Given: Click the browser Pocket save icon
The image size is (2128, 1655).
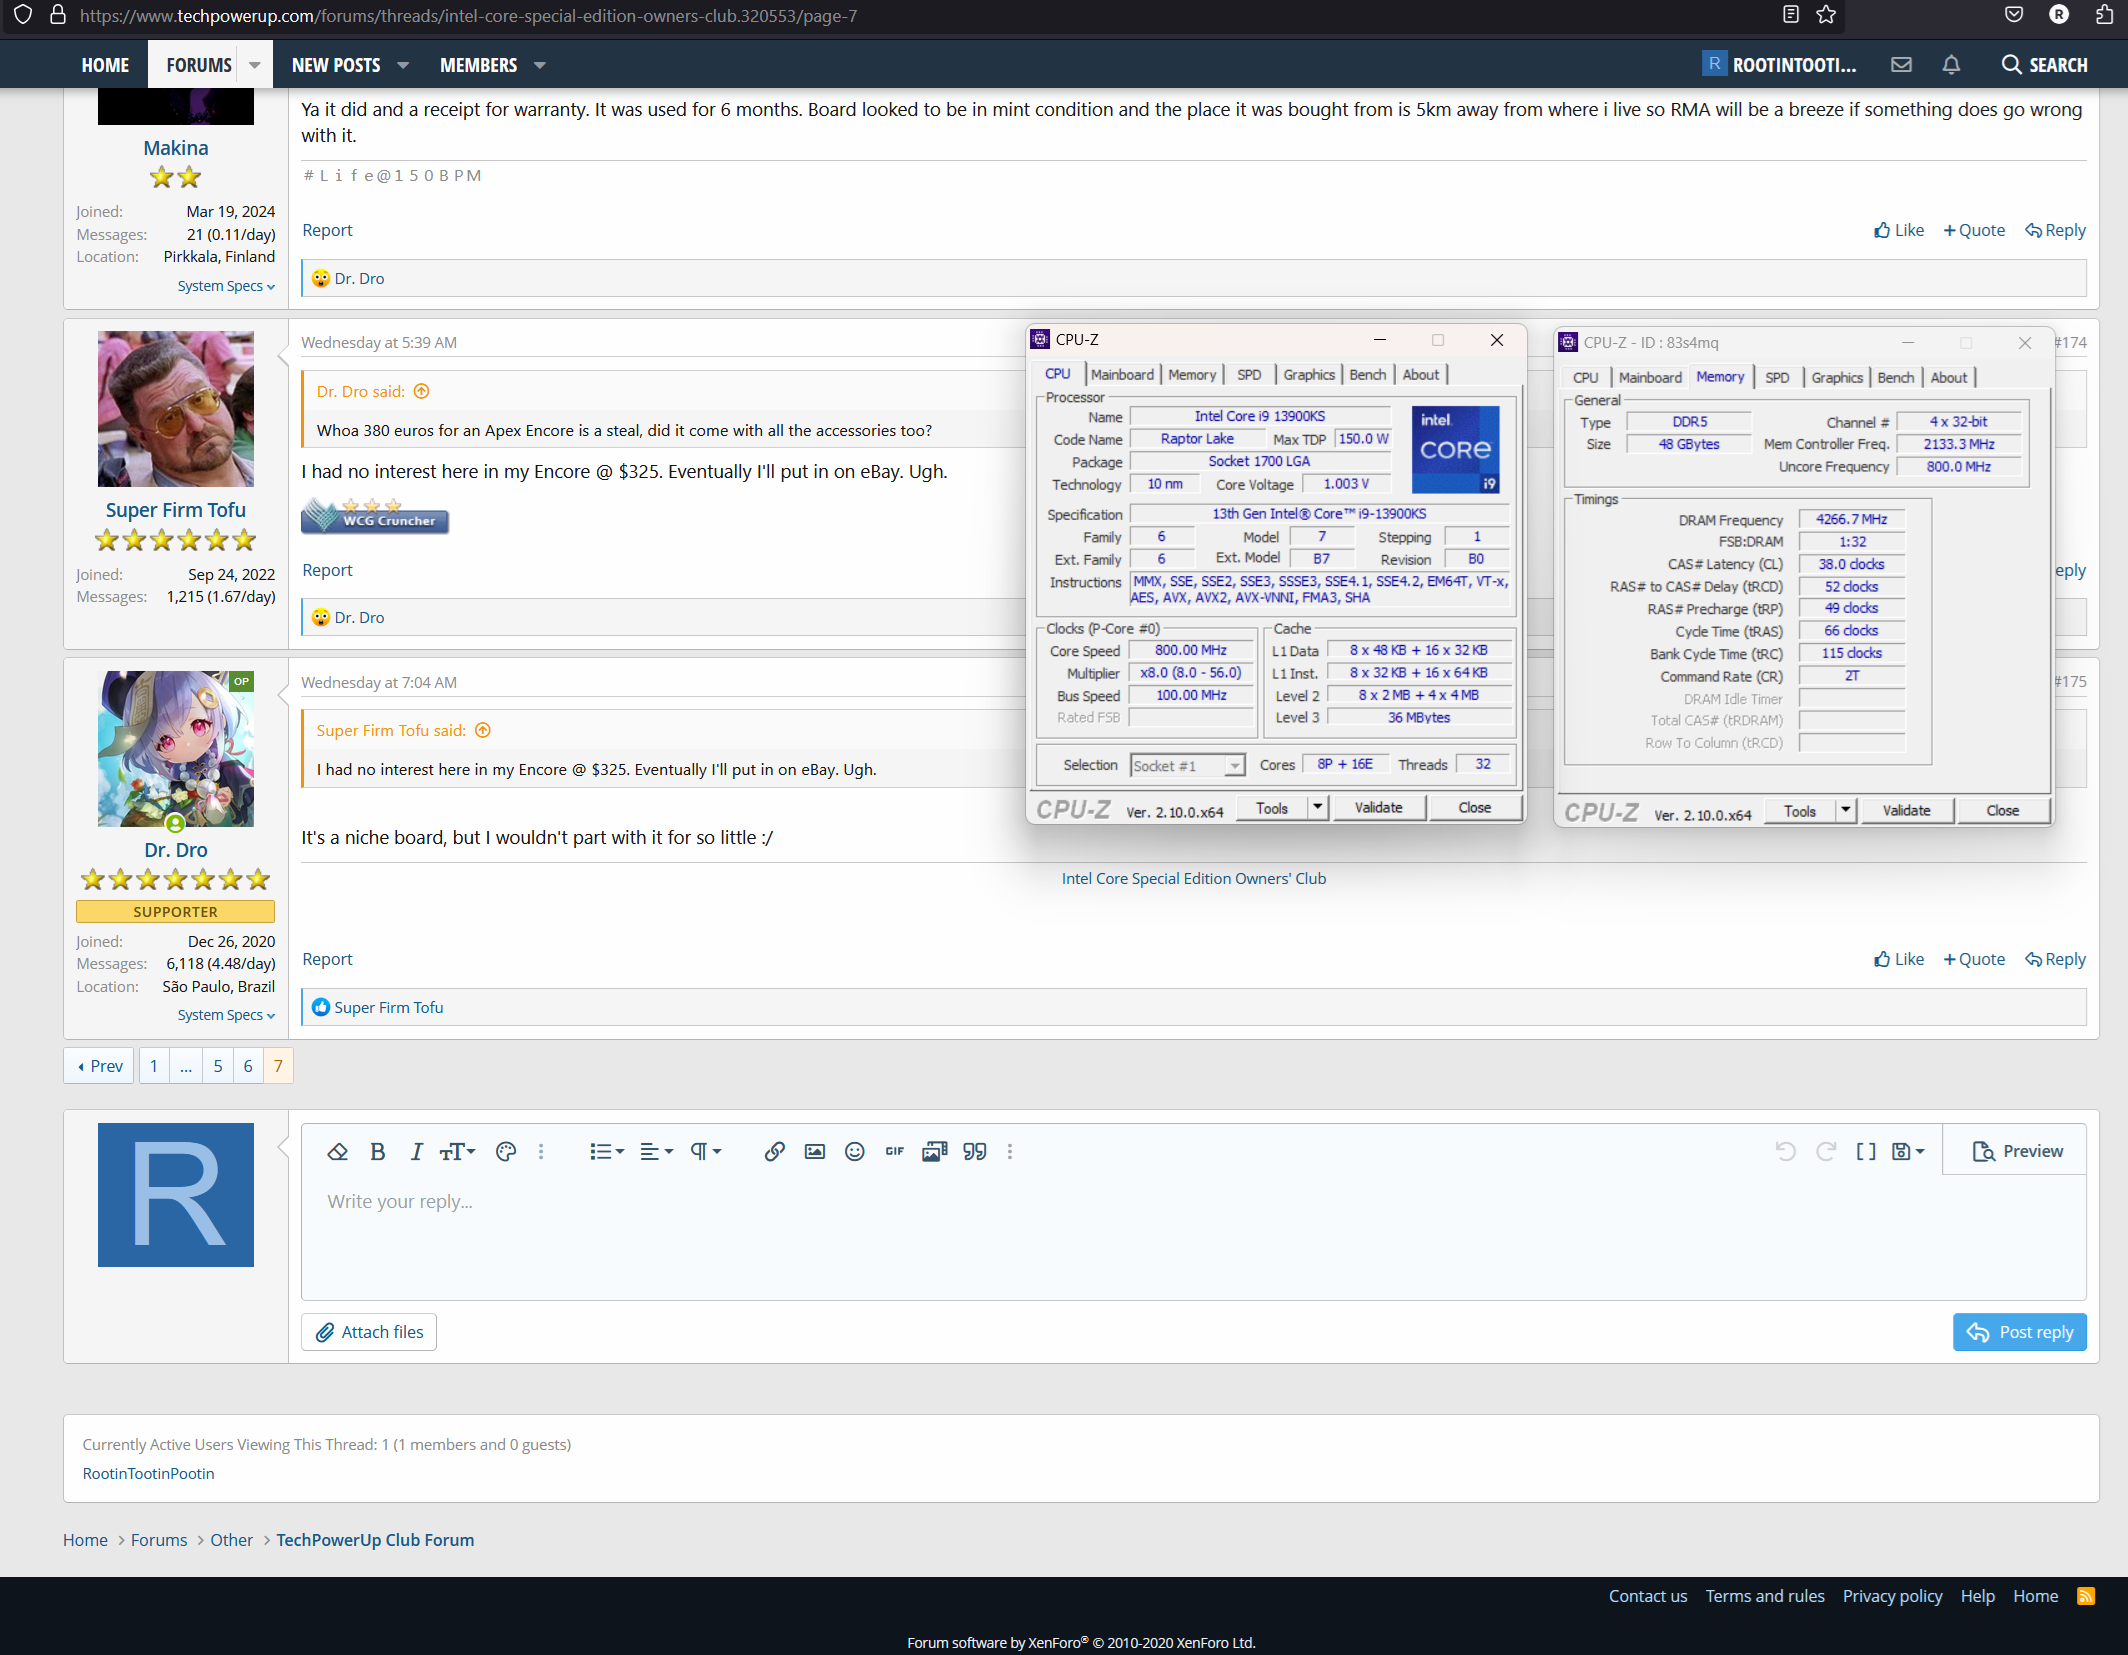Looking at the screenshot, I should pyautogui.click(x=2014, y=14).
